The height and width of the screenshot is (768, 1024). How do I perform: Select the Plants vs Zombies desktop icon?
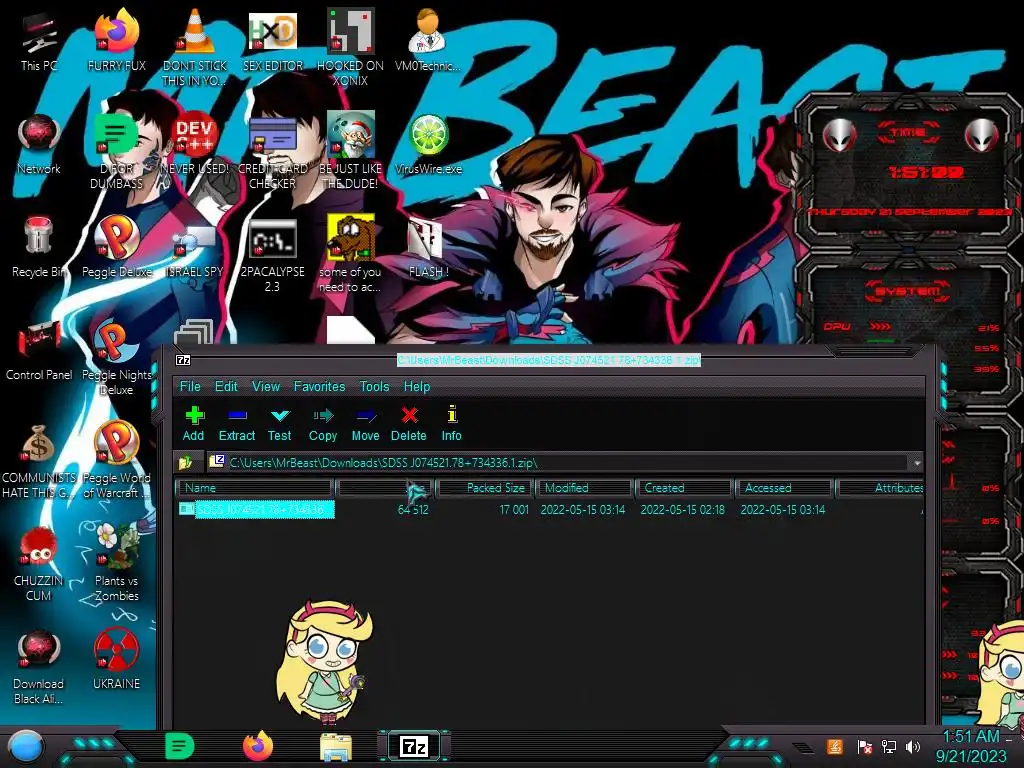click(116, 564)
